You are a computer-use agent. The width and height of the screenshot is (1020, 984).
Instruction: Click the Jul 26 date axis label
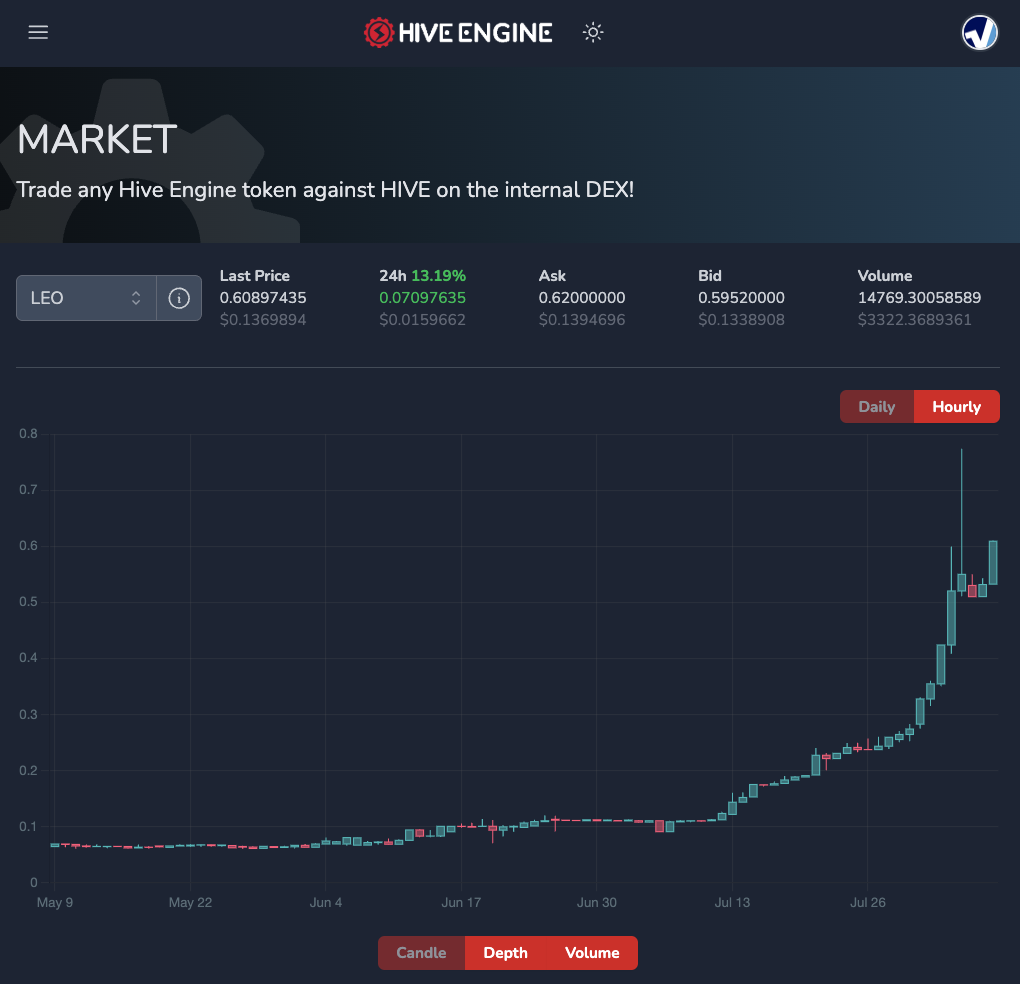click(x=868, y=903)
